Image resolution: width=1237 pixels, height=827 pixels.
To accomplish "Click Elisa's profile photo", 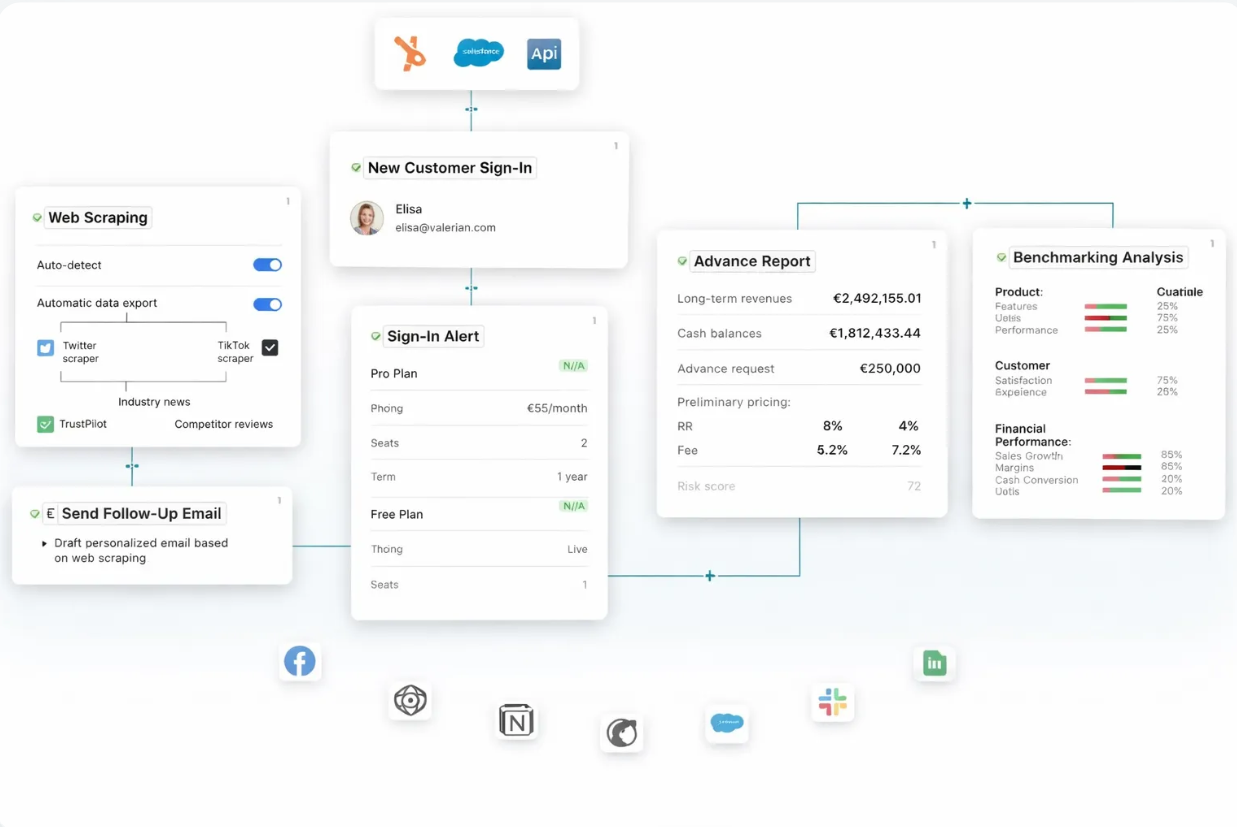I will [x=367, y=218].
